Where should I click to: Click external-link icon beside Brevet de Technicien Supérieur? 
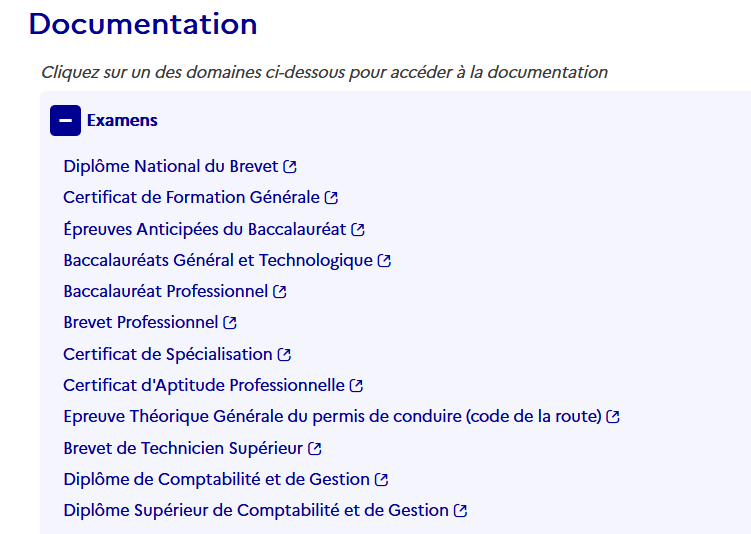314,449
